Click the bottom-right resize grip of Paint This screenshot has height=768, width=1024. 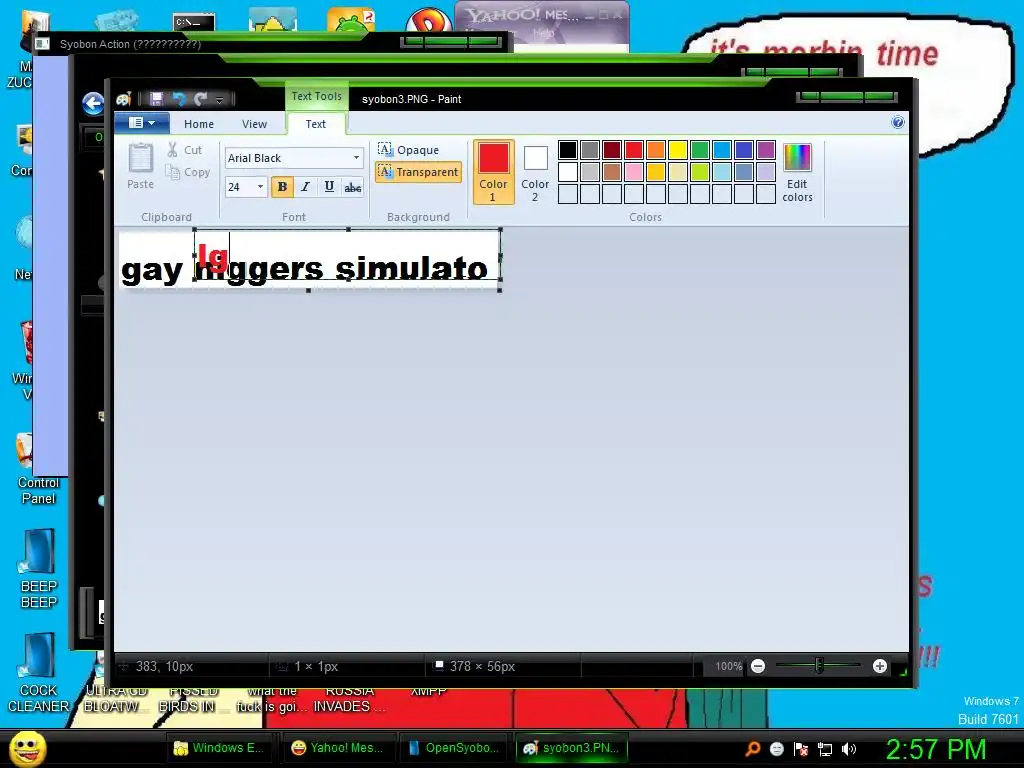click(x=903, y=671)
